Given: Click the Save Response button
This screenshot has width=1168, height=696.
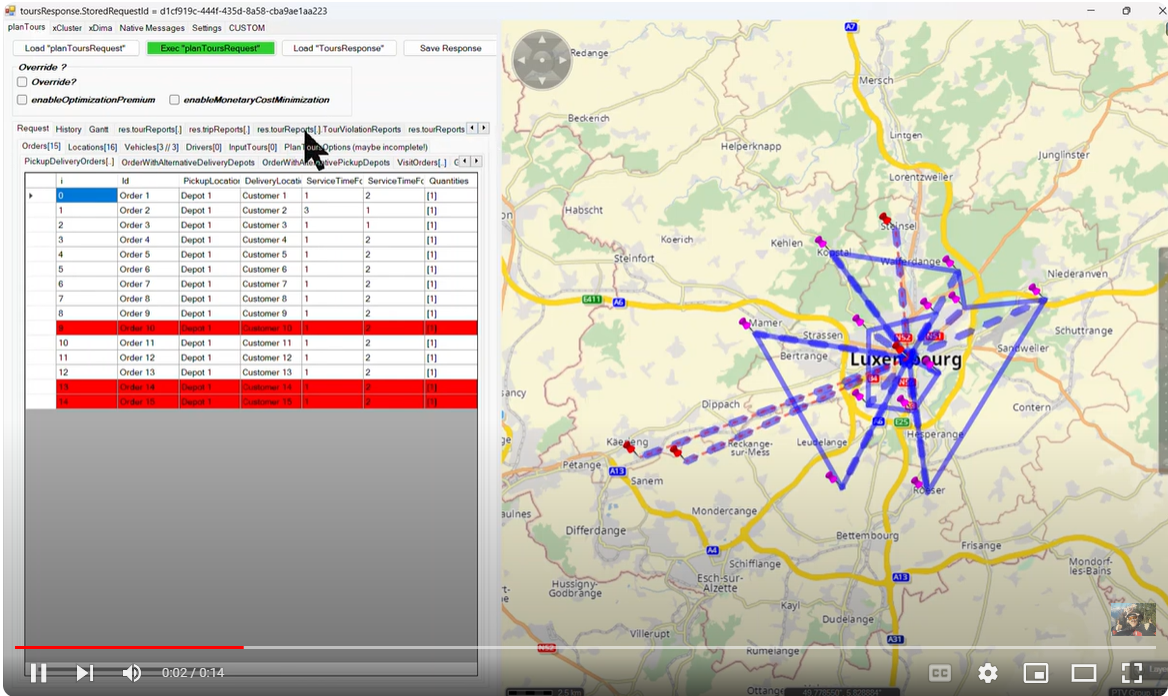Looking at the screenshot, I should tap(450, 48).
